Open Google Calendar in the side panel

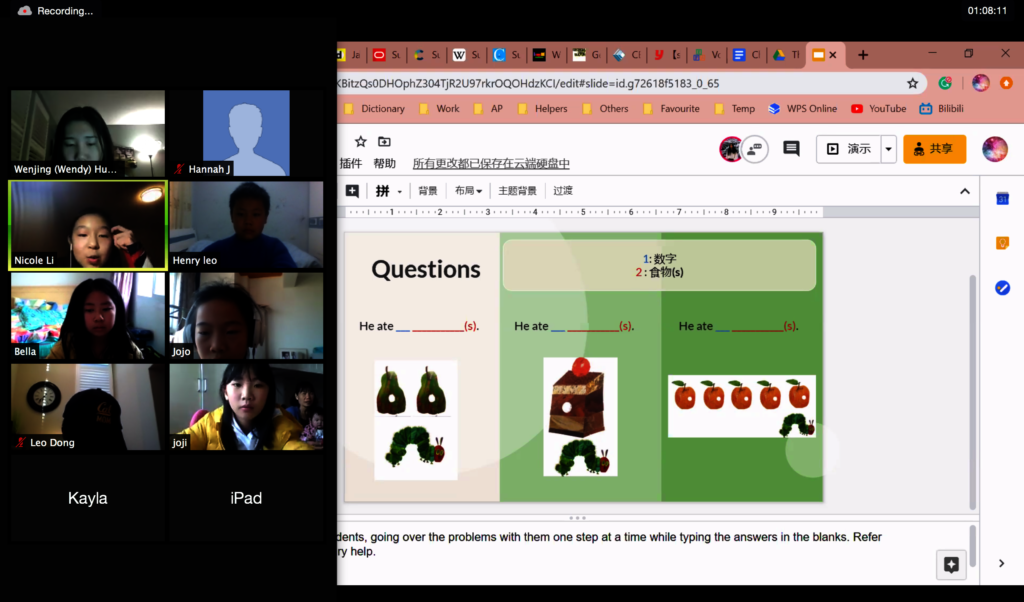[1002, 199]
